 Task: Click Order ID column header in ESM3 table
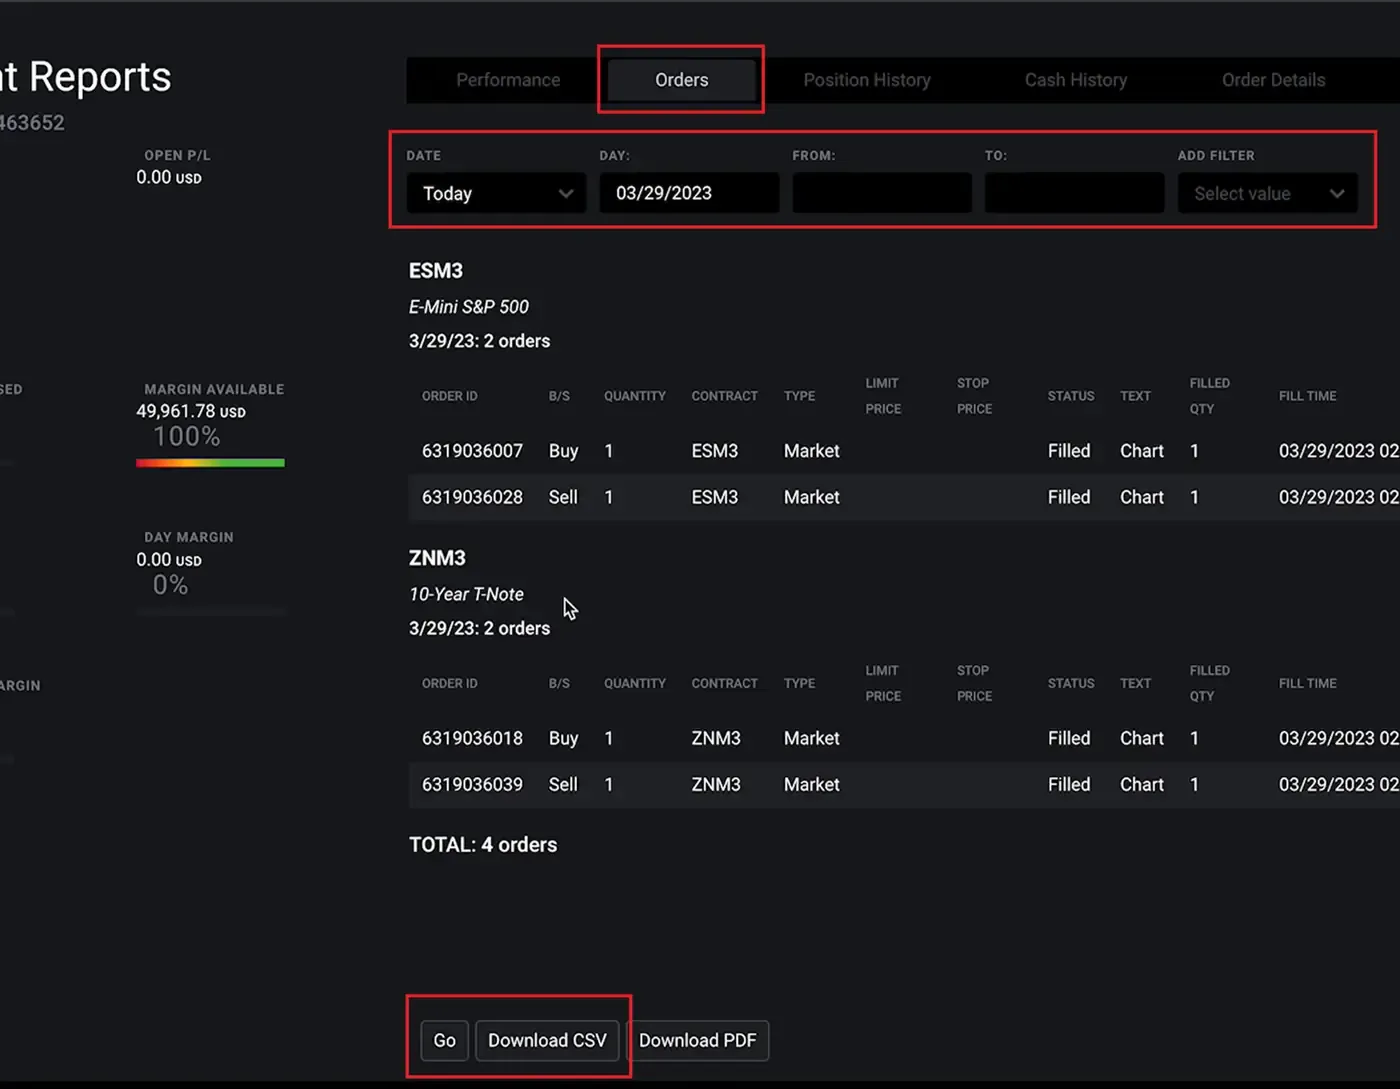450,396
